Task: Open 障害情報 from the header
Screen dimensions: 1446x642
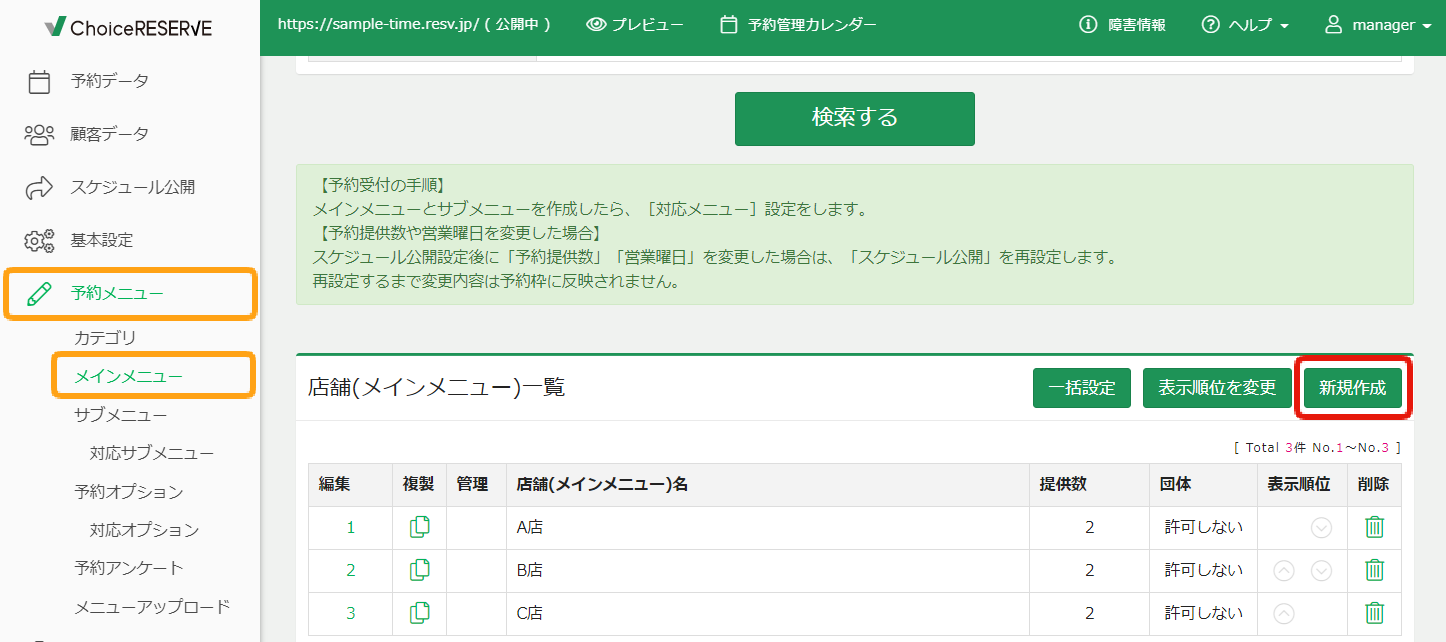Action: click(1123, 25)
